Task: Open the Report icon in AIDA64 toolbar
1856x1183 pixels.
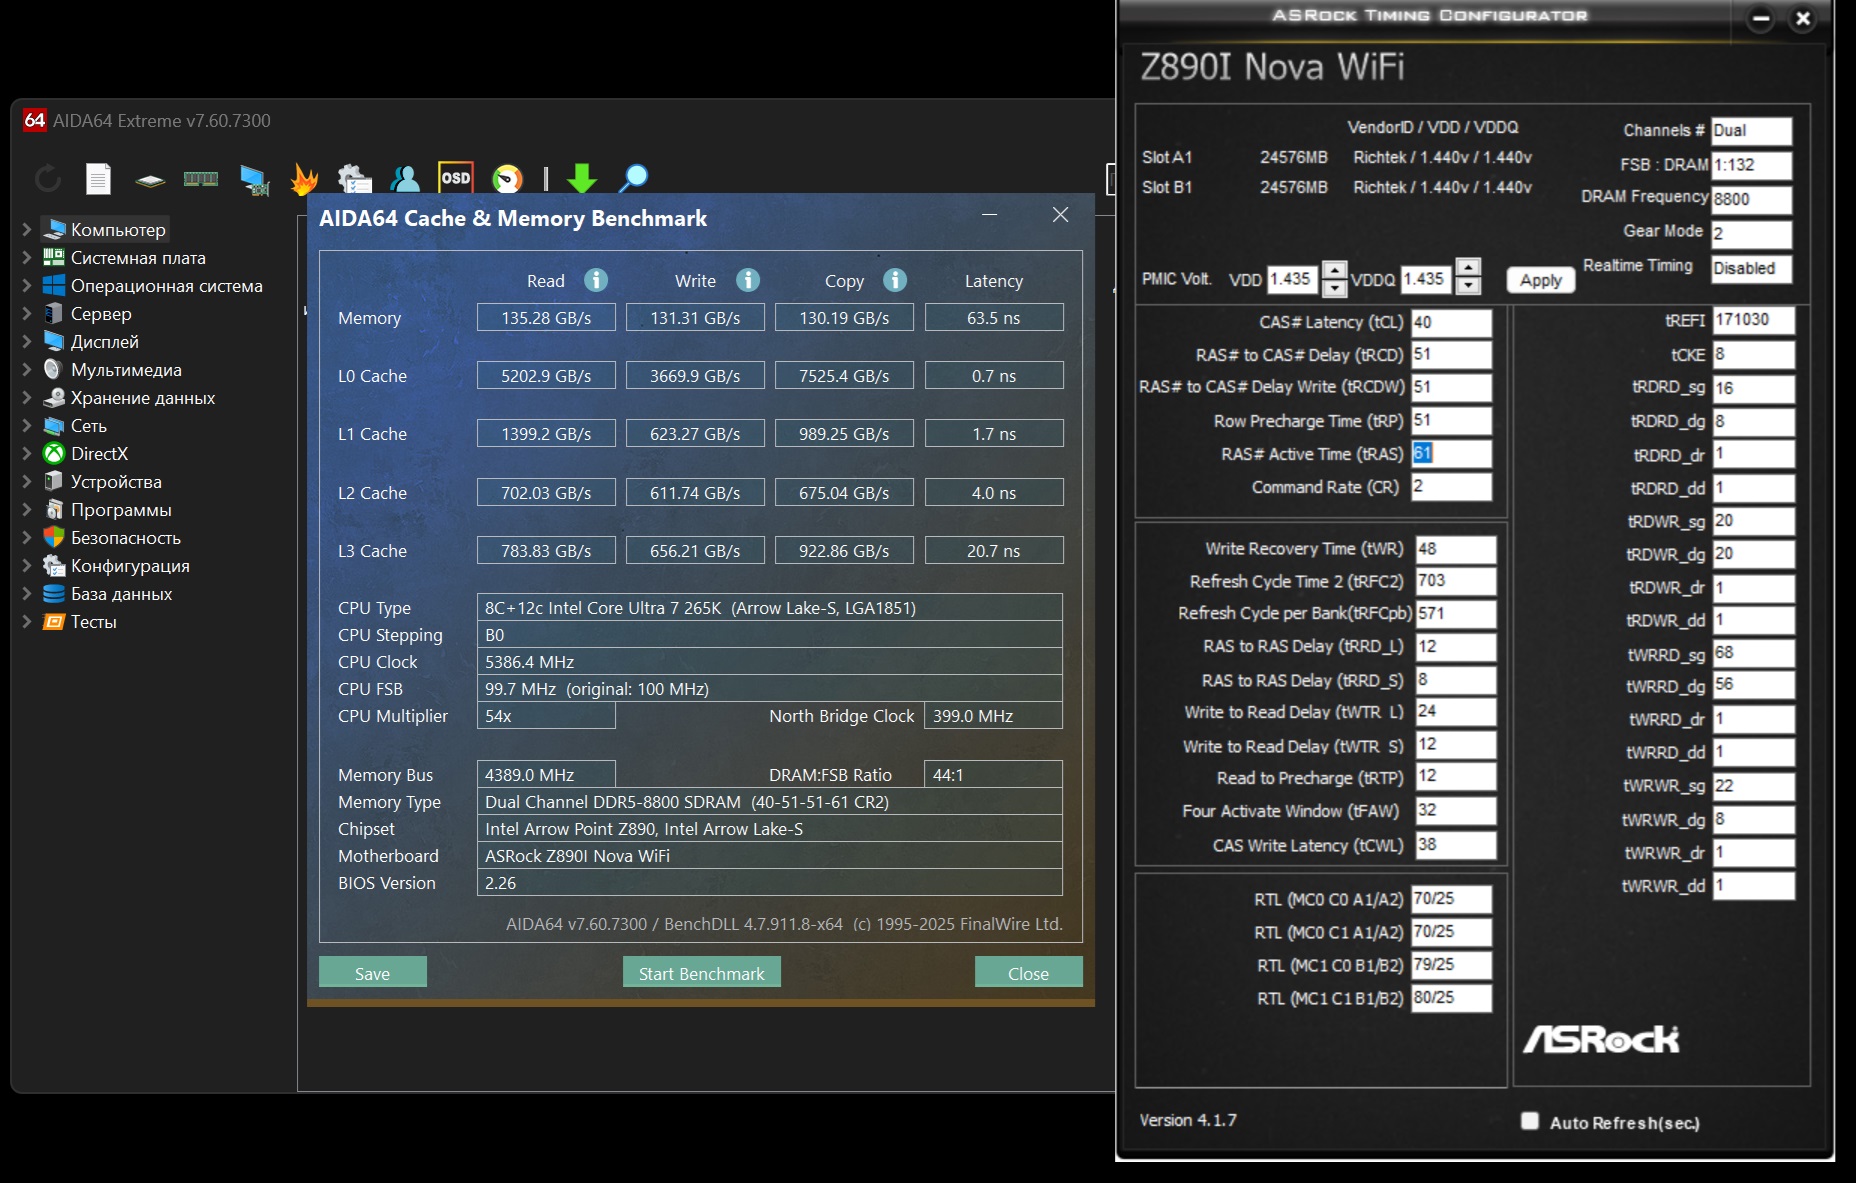Action: (x=98, y=179)
